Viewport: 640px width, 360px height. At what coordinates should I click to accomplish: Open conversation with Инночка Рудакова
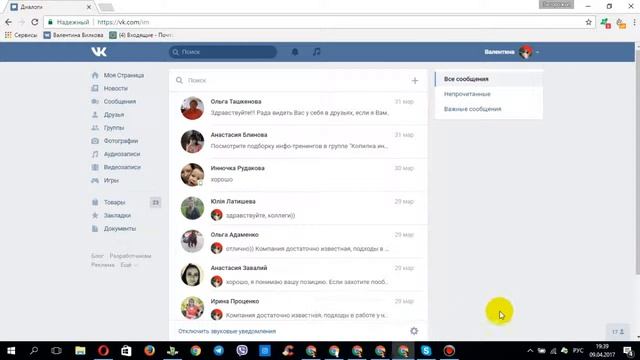(x=298, y=175)
